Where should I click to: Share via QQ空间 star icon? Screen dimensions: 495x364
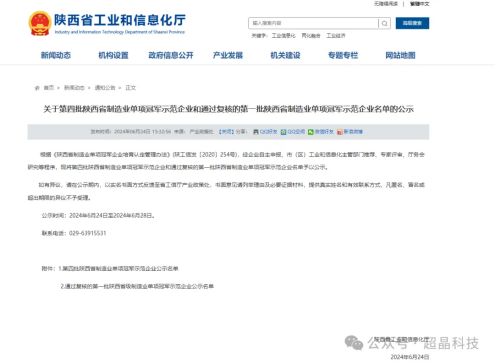tap(283, 132)
